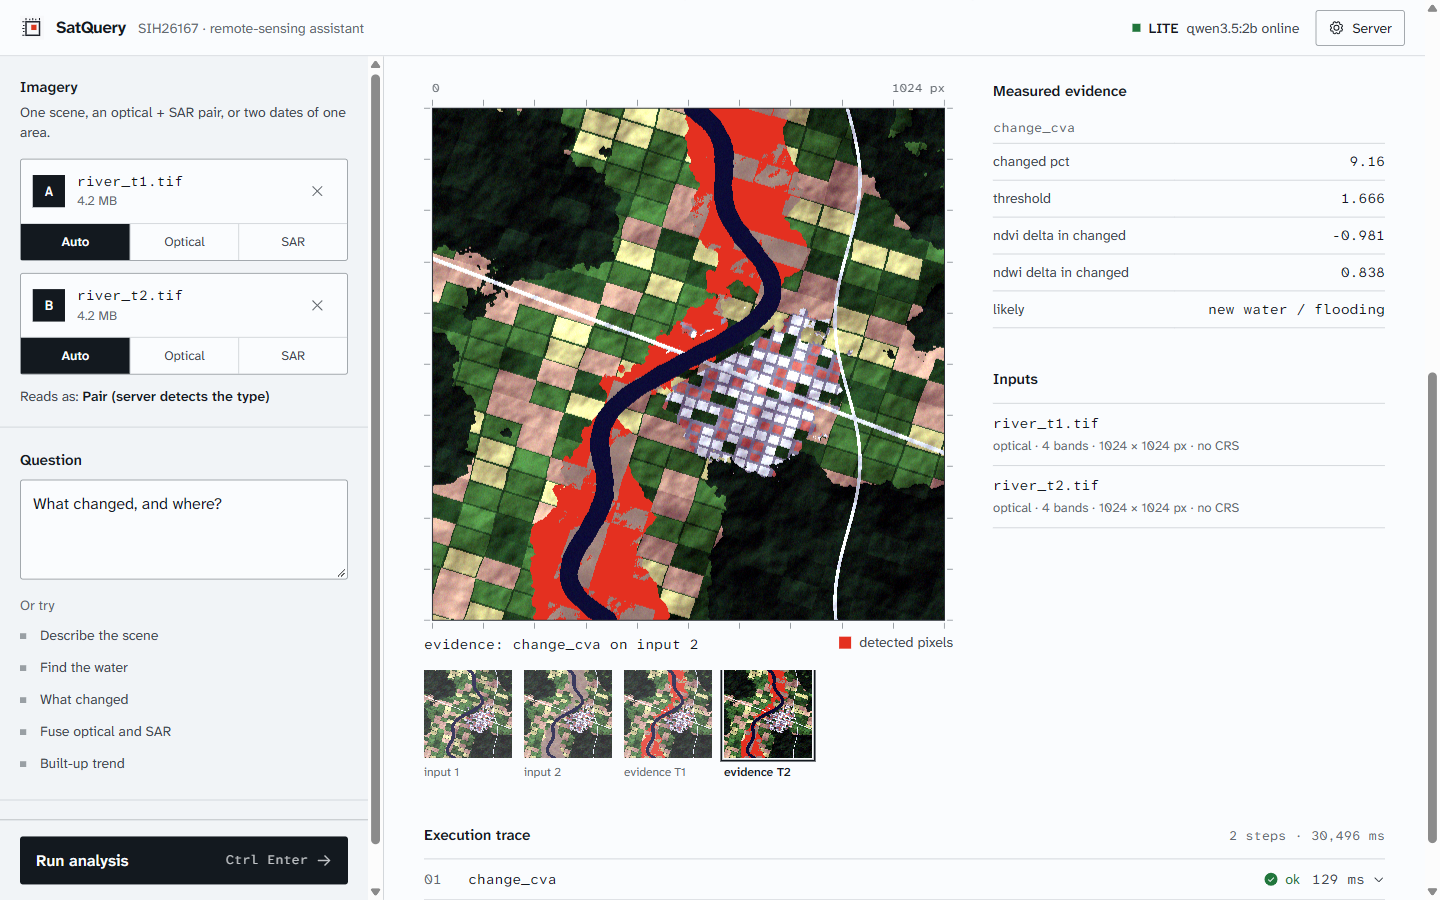The height and width of the screenshot is (900, 1440).
Task: Remove river_t1.tif with its X icon
Action: tap(317, 191)
